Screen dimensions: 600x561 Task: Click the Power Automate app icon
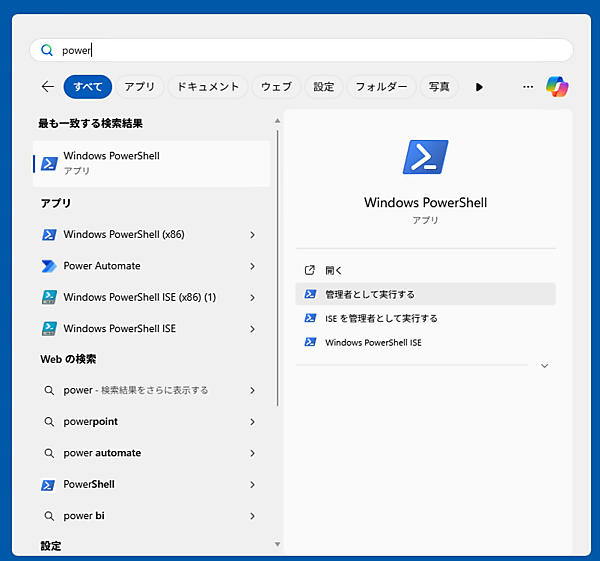click(48, 266)
